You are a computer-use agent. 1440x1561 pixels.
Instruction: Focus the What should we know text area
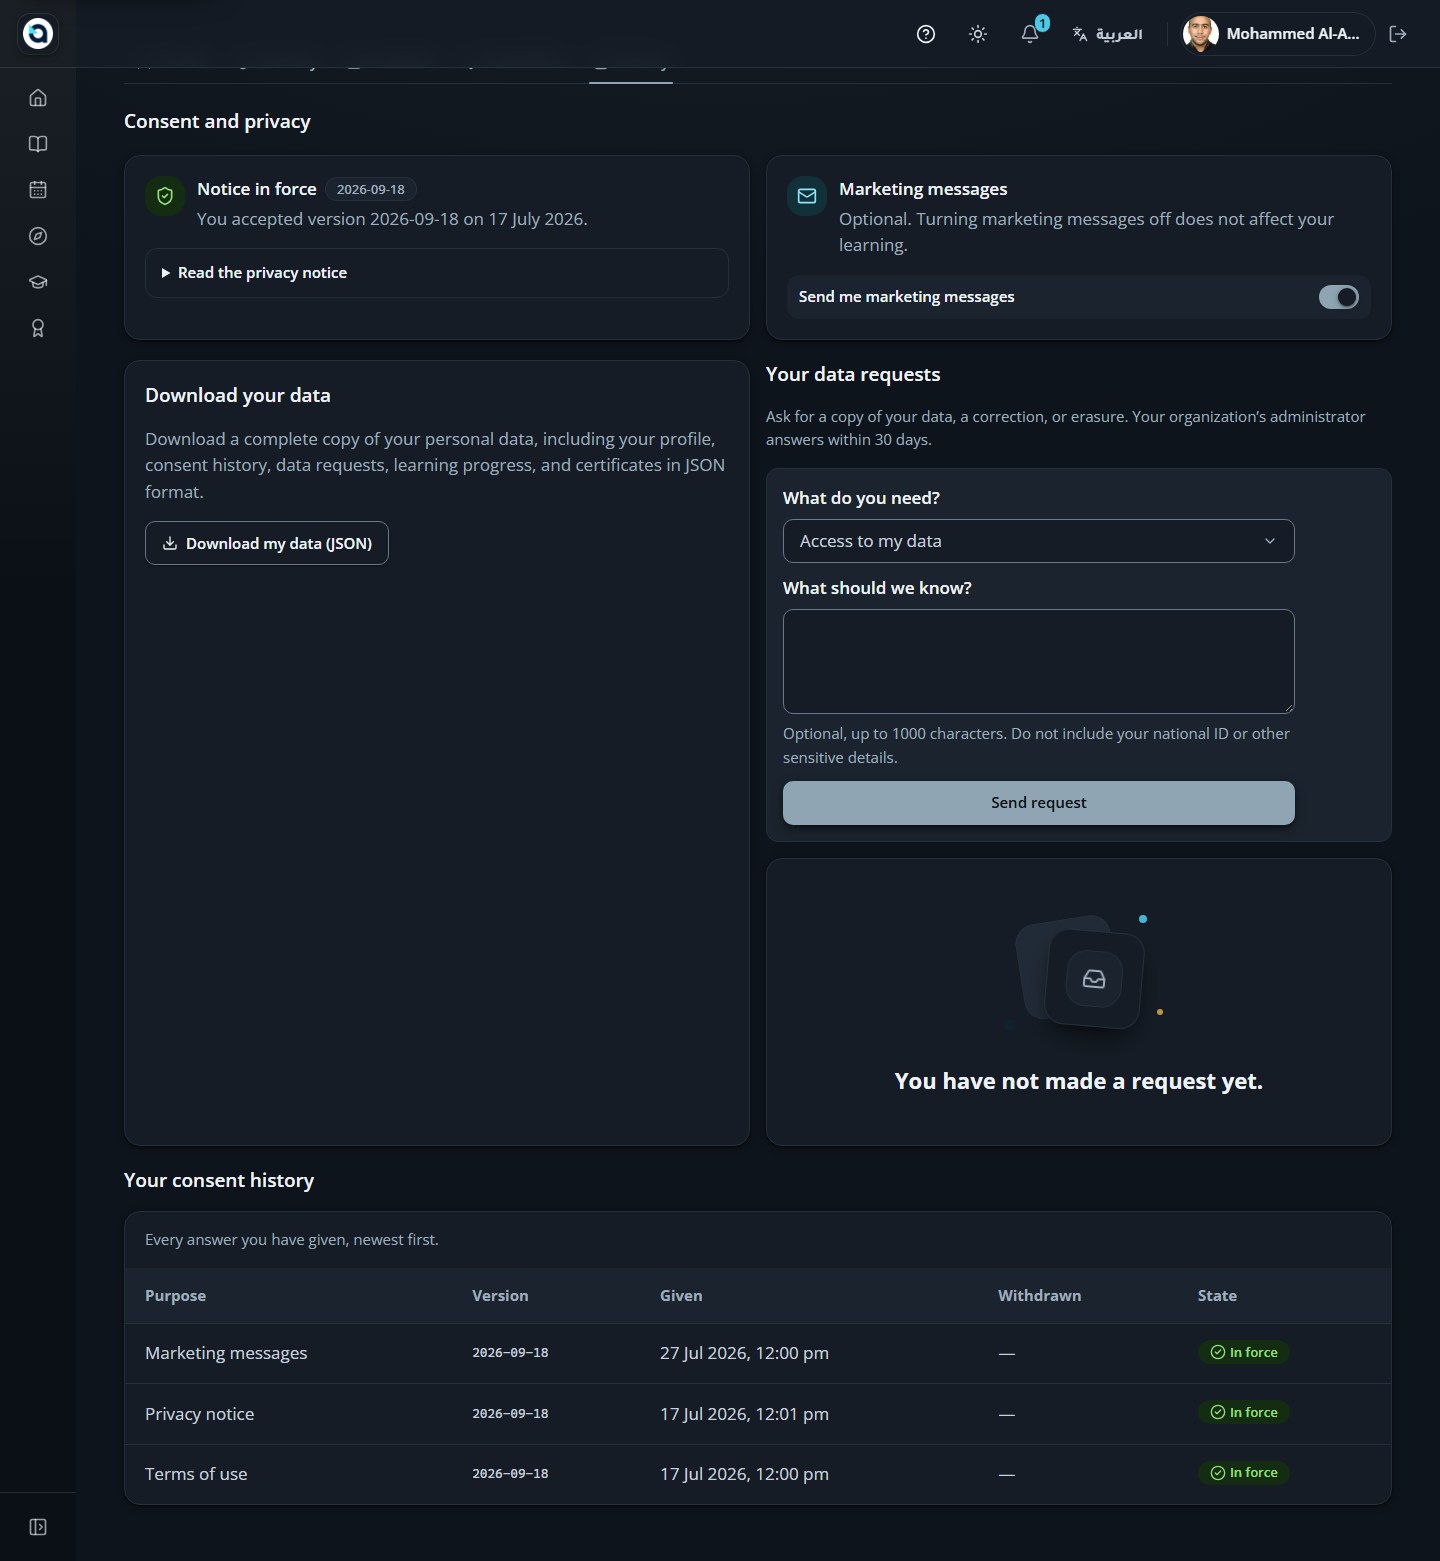point(1038,661)
